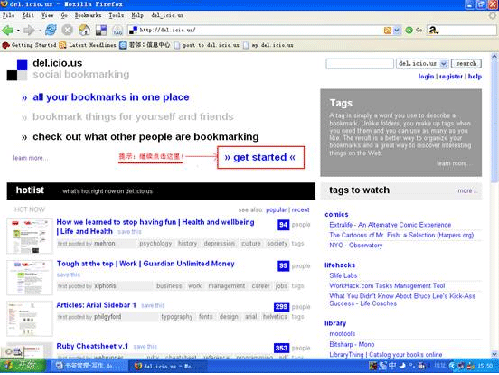Open 'Ruby Cheatsheet' link
The image size is (499, 375).
click(92, 346)
